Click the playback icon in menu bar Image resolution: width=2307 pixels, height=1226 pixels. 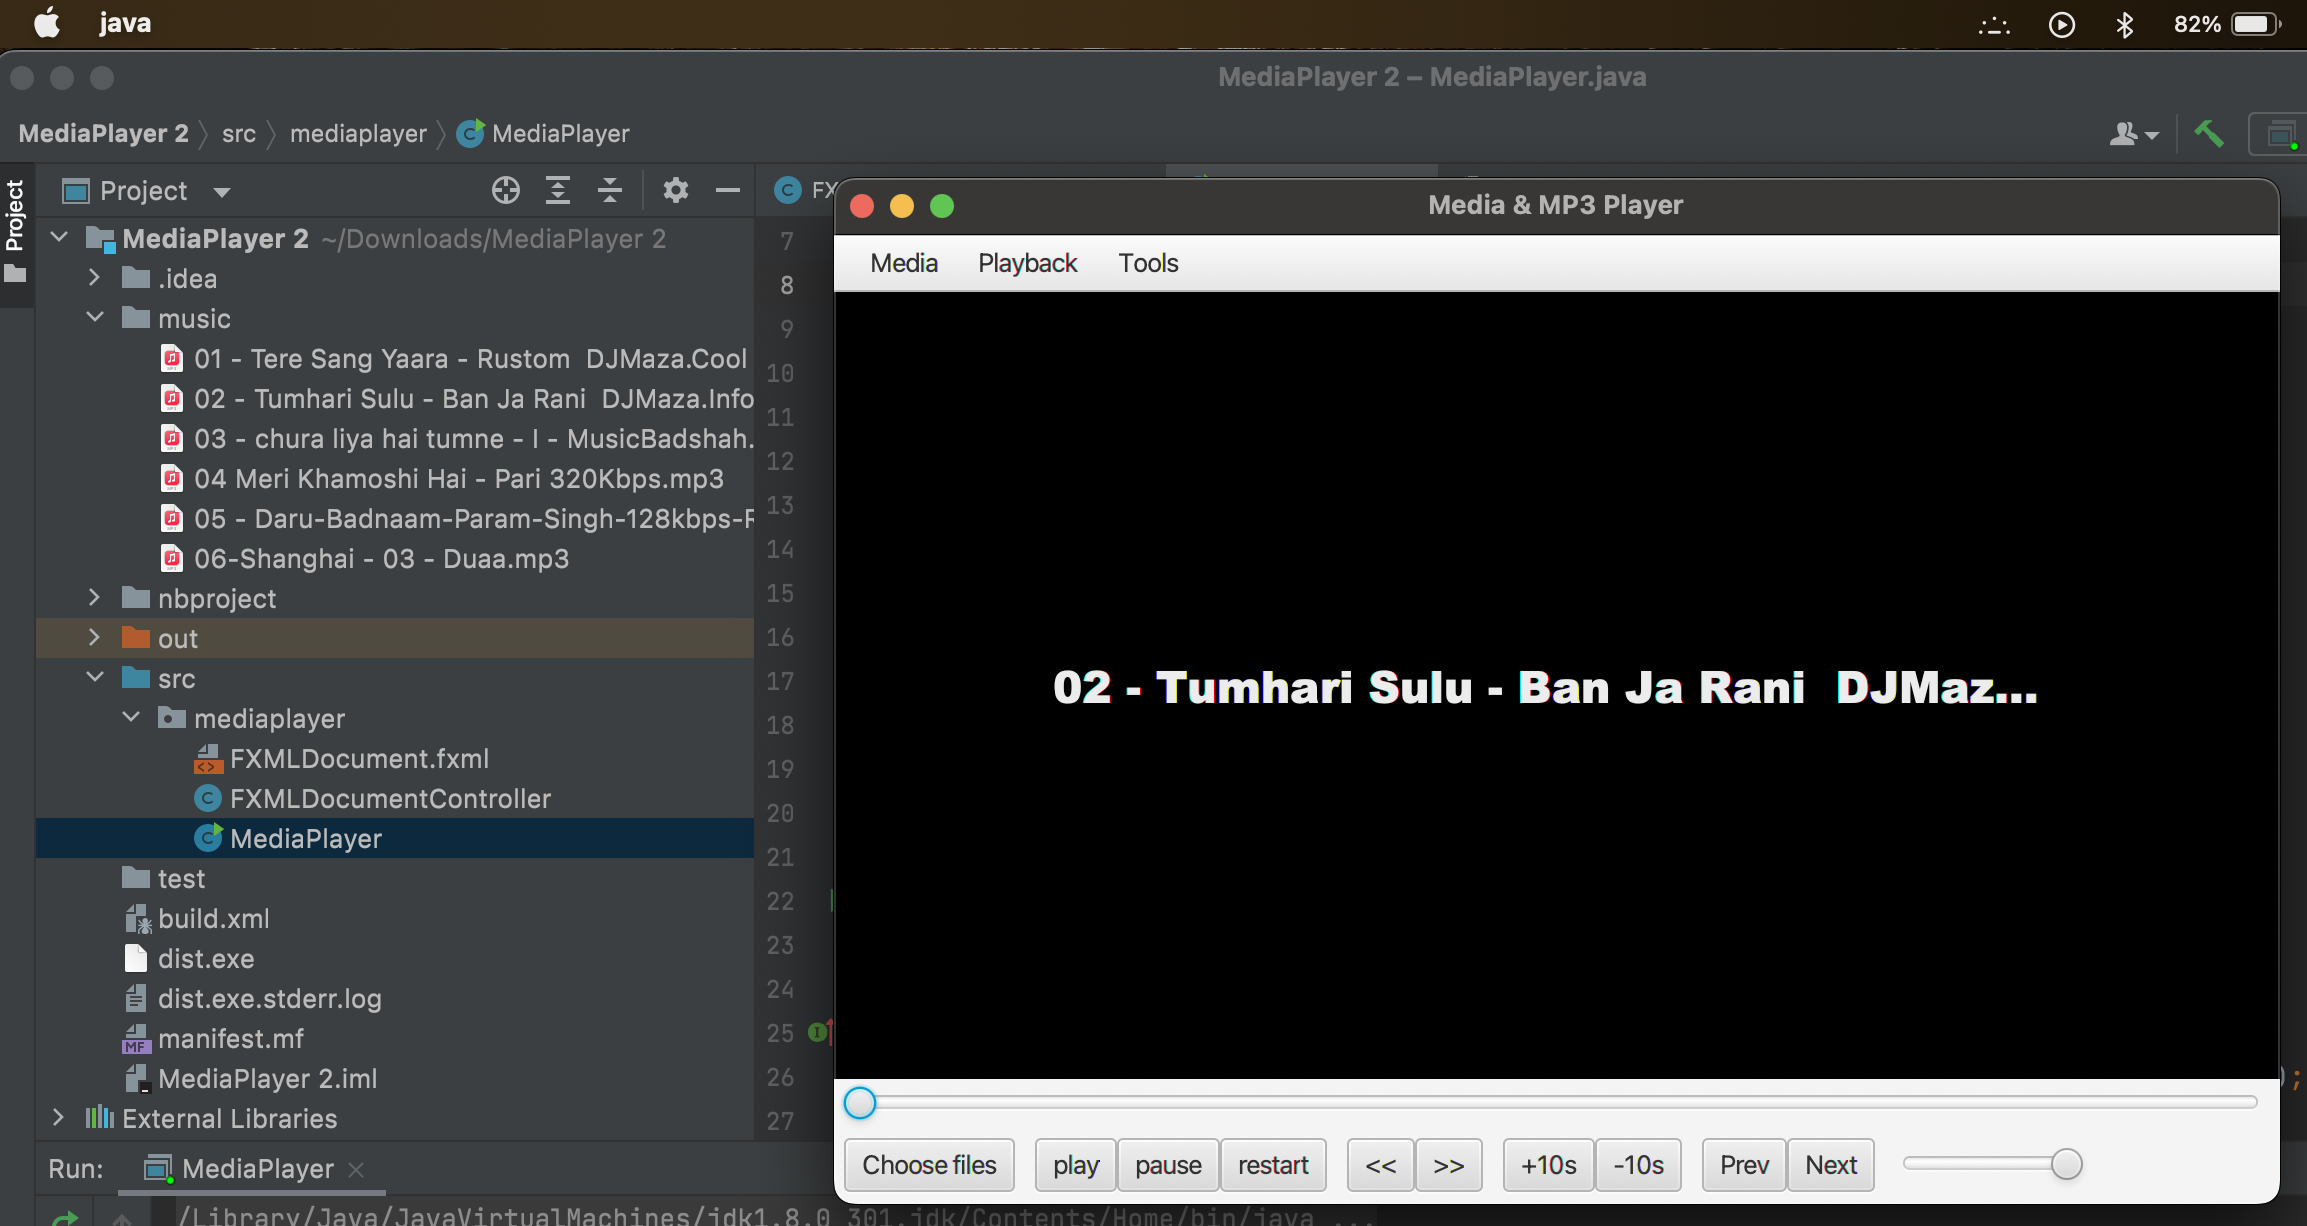click(2062, 22)
